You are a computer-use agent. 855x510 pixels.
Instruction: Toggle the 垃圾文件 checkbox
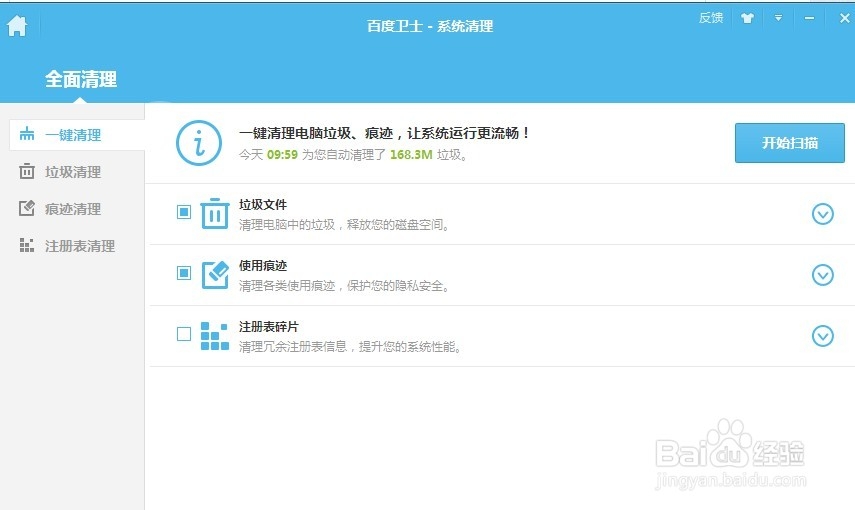[x=184, y=212]
